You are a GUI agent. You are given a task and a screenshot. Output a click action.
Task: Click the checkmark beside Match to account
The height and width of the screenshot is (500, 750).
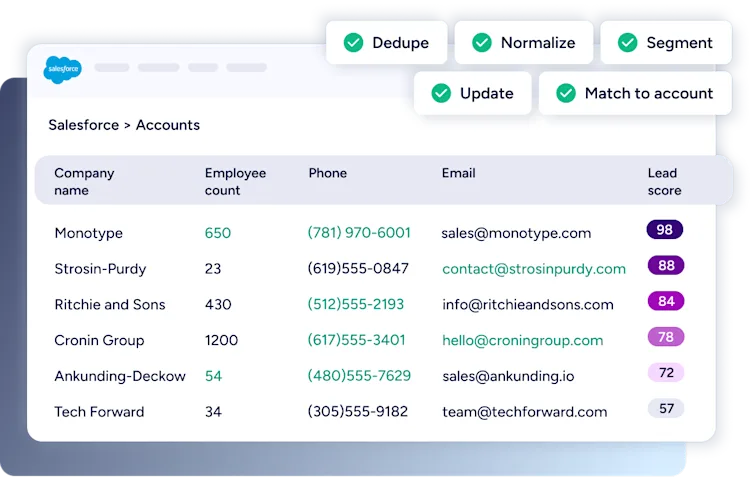click(566, 93)
